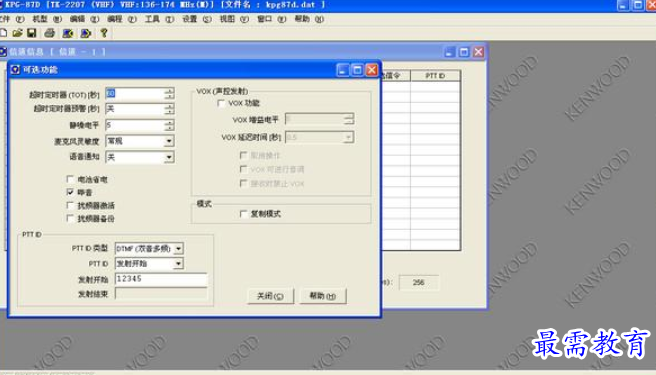Open the 编程 menu

(122, 19)
